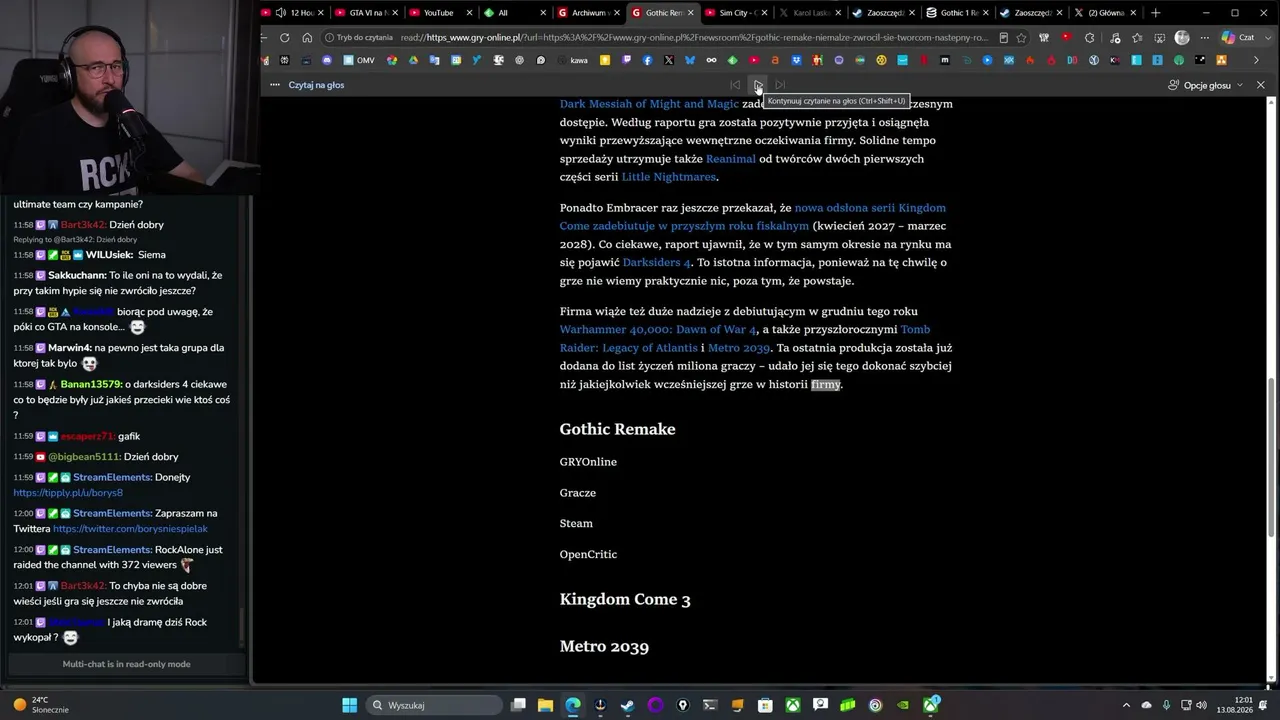Viewport: 1280px width, 720px height.
Task: Expand the bookmarks bar overflow chevron
Action: 1256,60
